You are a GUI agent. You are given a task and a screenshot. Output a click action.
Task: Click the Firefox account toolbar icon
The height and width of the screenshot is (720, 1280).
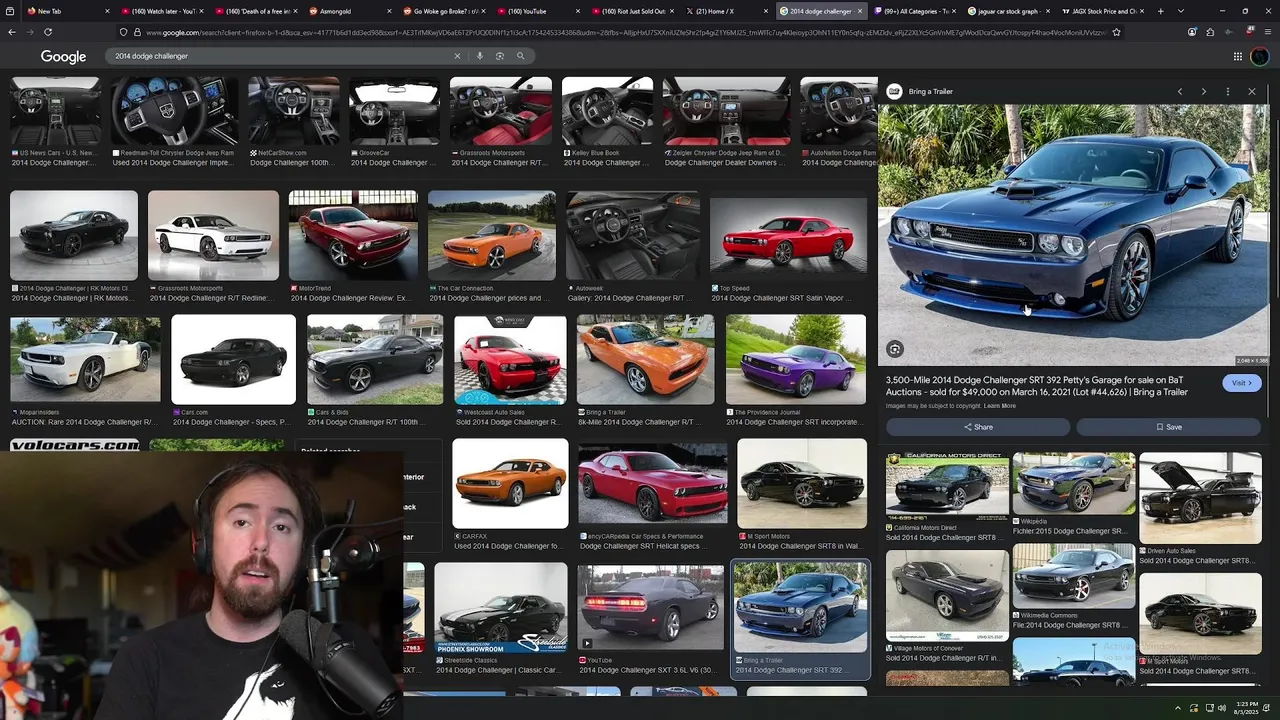[1192, 32]
